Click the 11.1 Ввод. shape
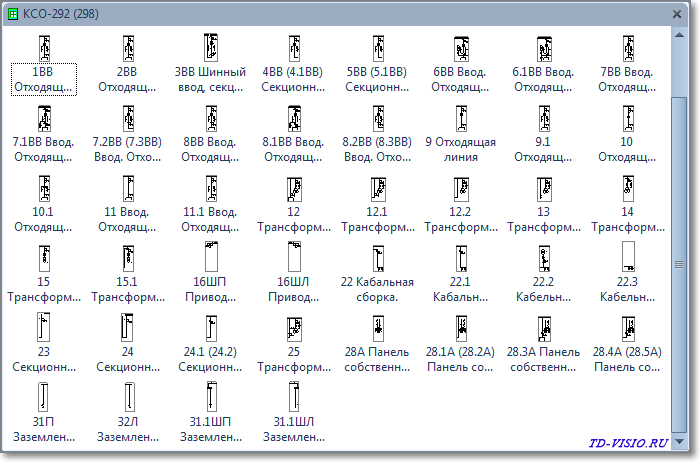 [210, 204]
